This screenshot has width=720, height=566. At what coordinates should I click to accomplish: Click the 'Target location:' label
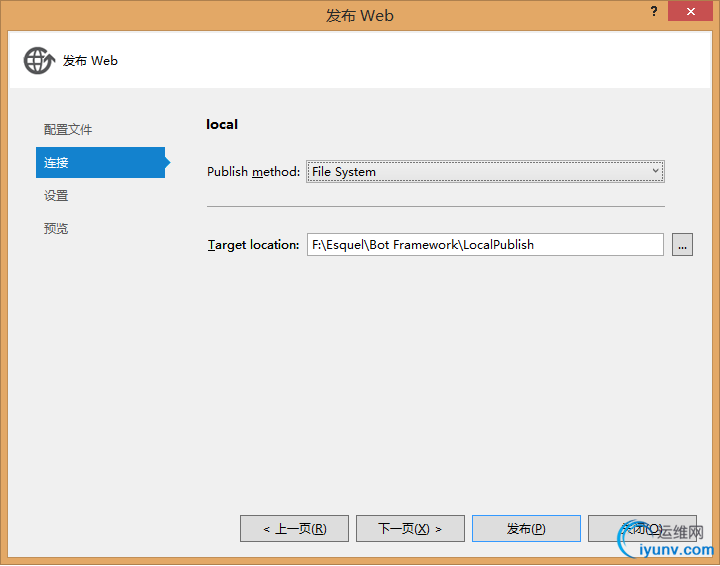pyautogui.click(x=253, y=245)
